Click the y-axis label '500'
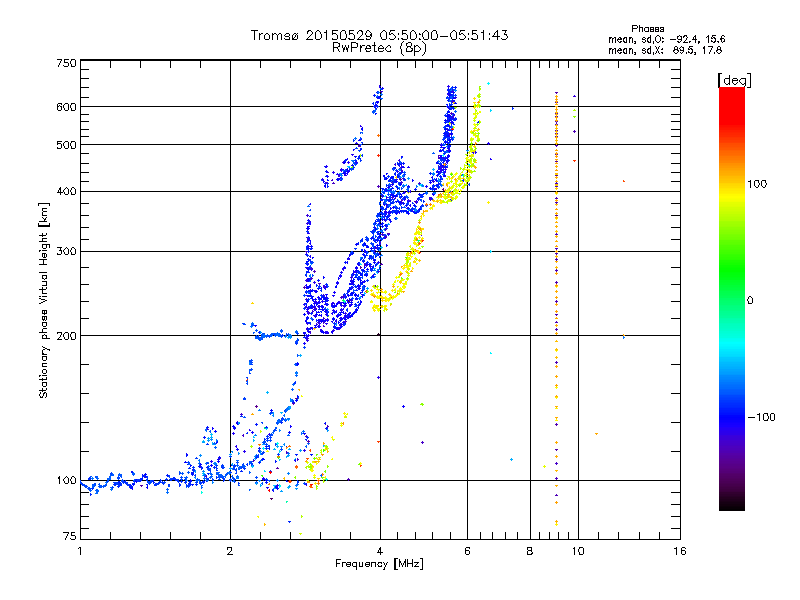 66,145
